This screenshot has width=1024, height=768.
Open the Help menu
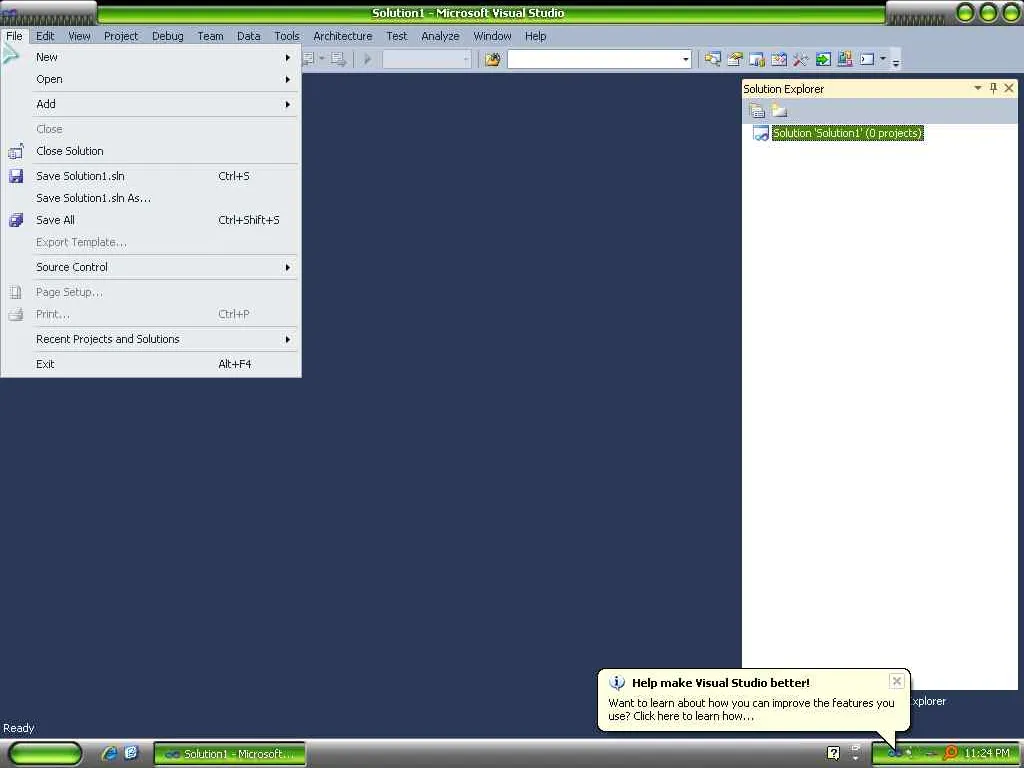coord(536,36)
